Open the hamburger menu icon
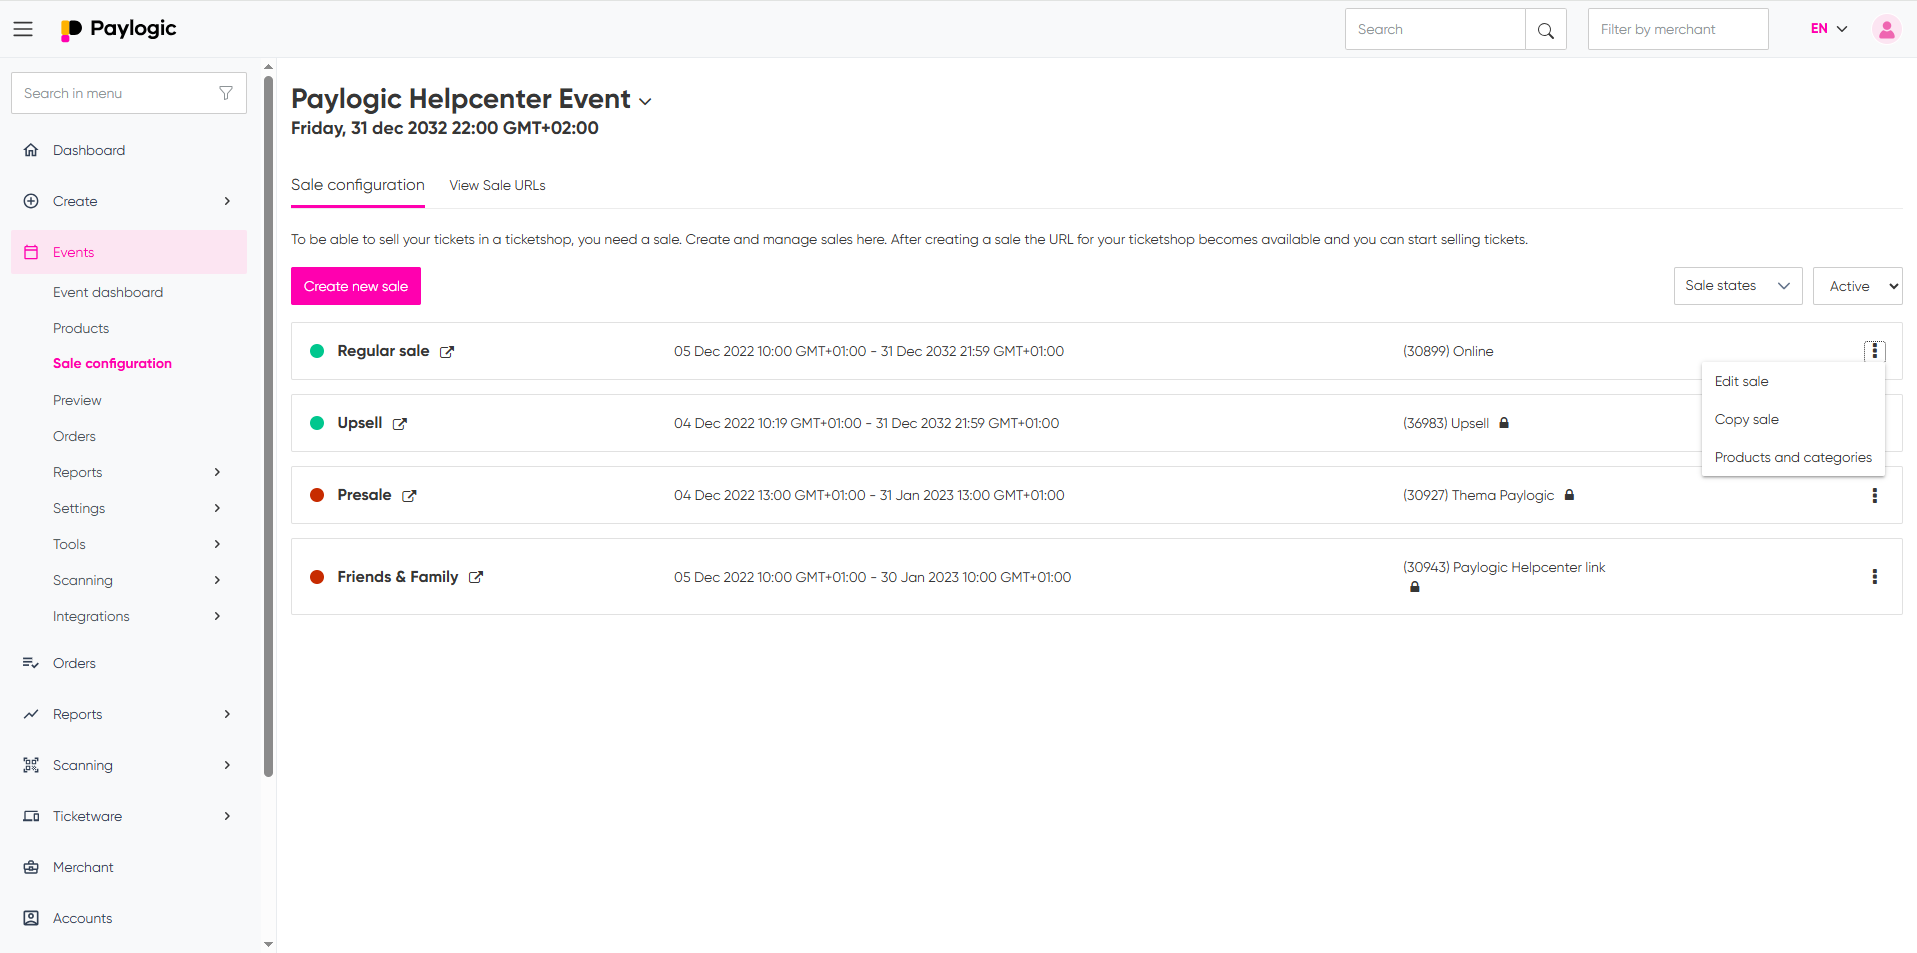 click(23, 29)
